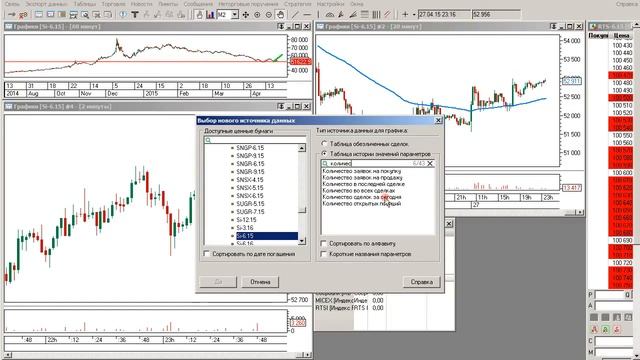Click the date field '27.04.15 23:16' in toolbar
640x360 pixels.
444,15
